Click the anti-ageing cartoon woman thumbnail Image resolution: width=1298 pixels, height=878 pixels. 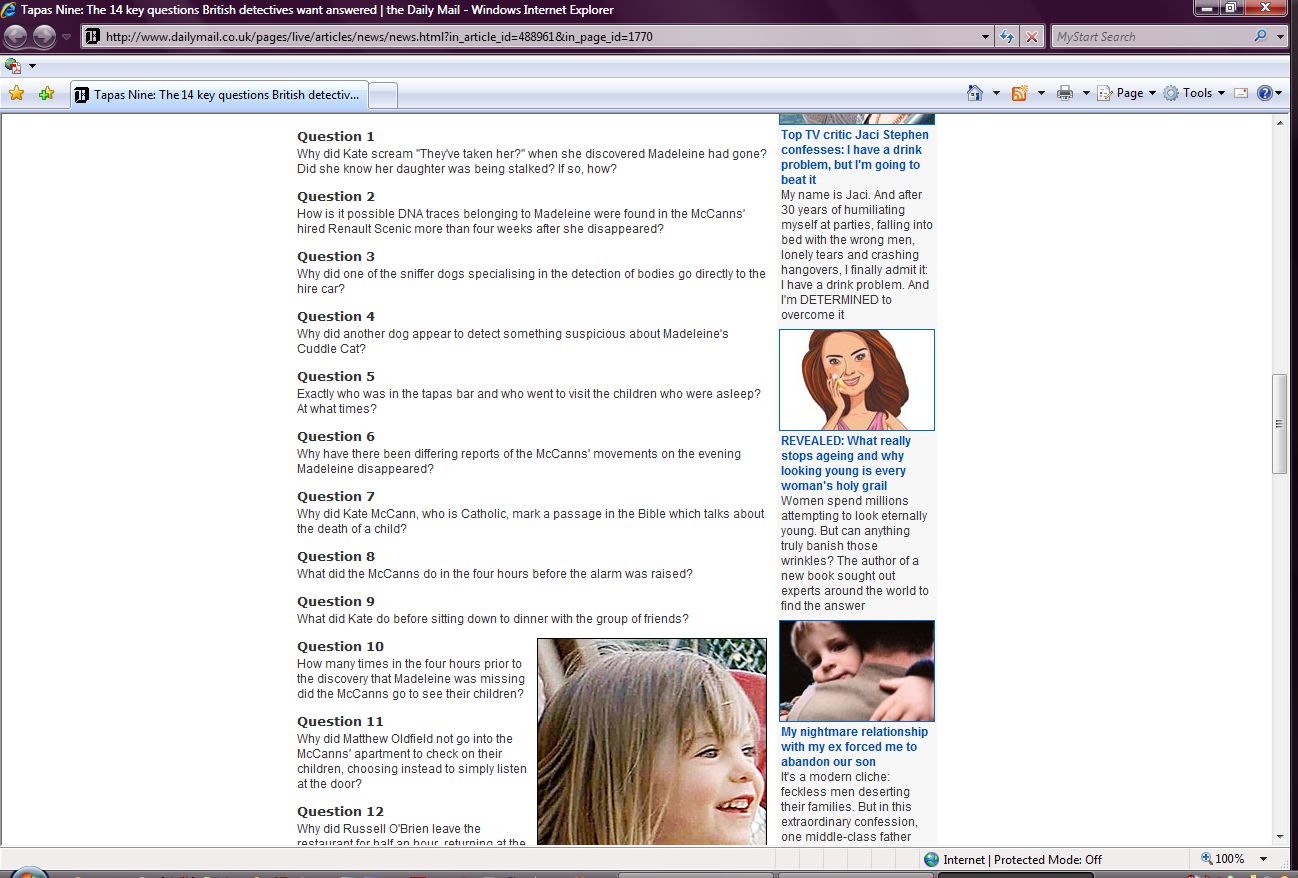tap(857, 380)
